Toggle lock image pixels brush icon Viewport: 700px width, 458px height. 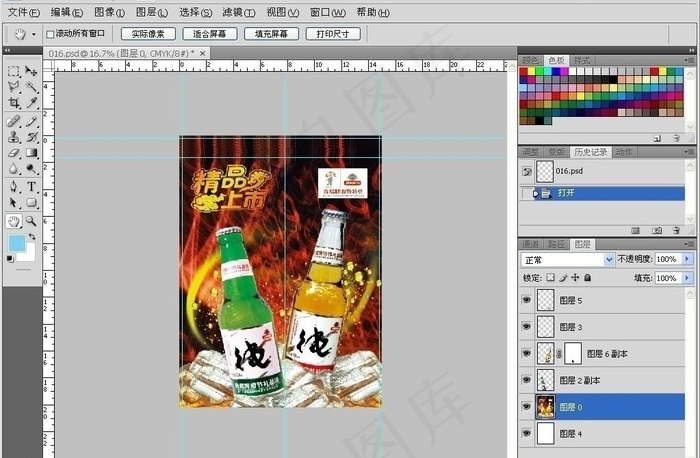[563, 278]
